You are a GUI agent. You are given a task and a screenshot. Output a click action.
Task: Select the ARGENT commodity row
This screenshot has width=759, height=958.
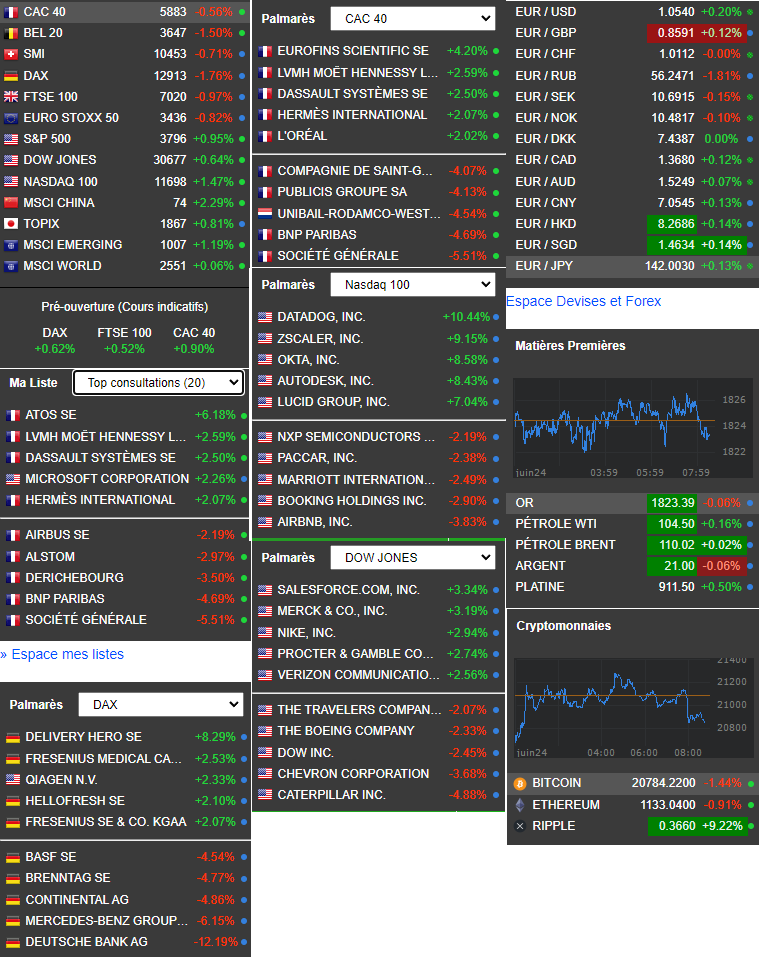tap(632, 566)
